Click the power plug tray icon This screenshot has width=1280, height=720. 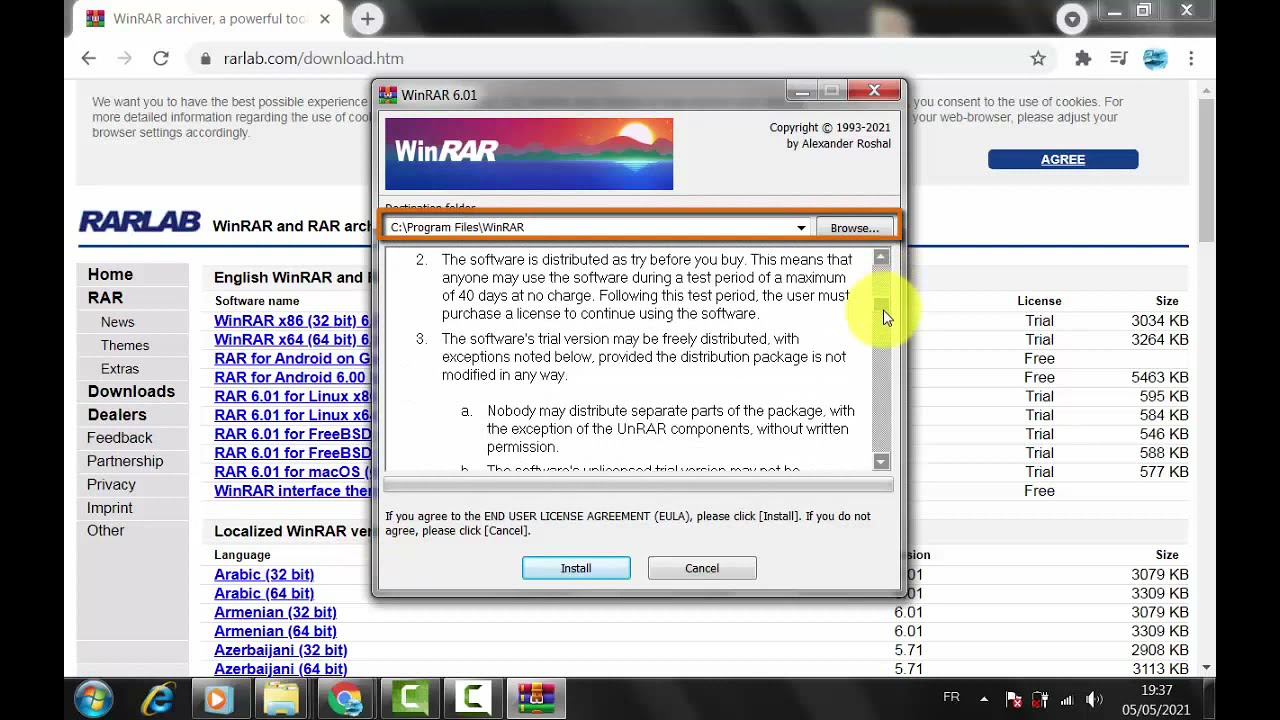point(1040,700)
